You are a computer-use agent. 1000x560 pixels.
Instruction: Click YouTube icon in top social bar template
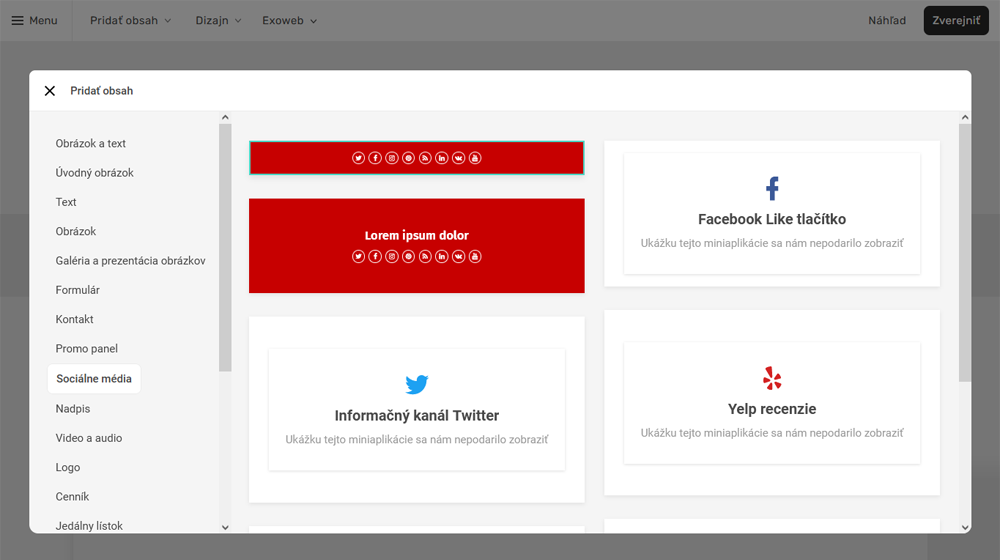475,158
